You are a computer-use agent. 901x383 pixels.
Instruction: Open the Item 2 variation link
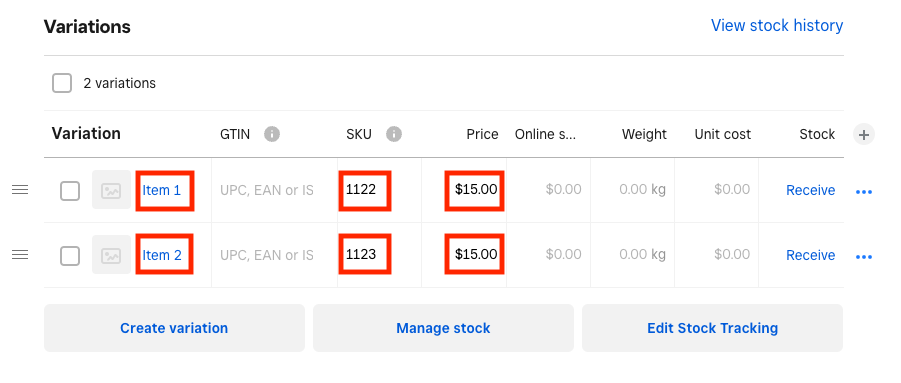(x=162, y=255)
